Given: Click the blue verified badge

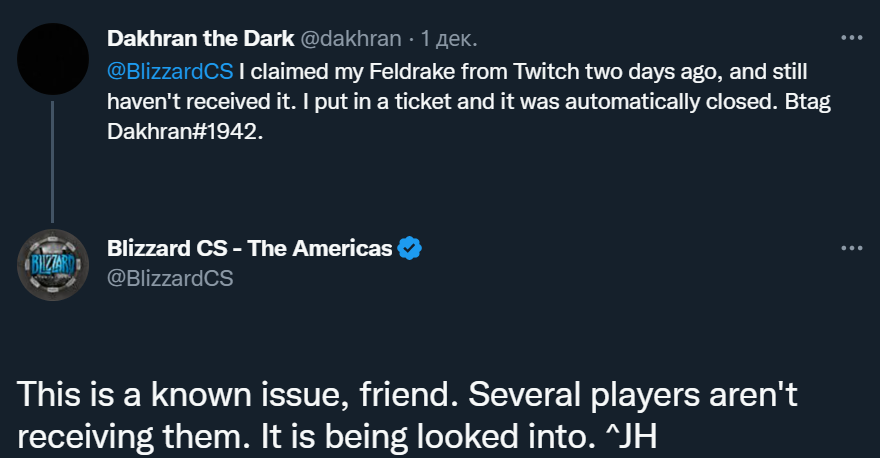Looking at the screenshot, I should tap(410, 248).
